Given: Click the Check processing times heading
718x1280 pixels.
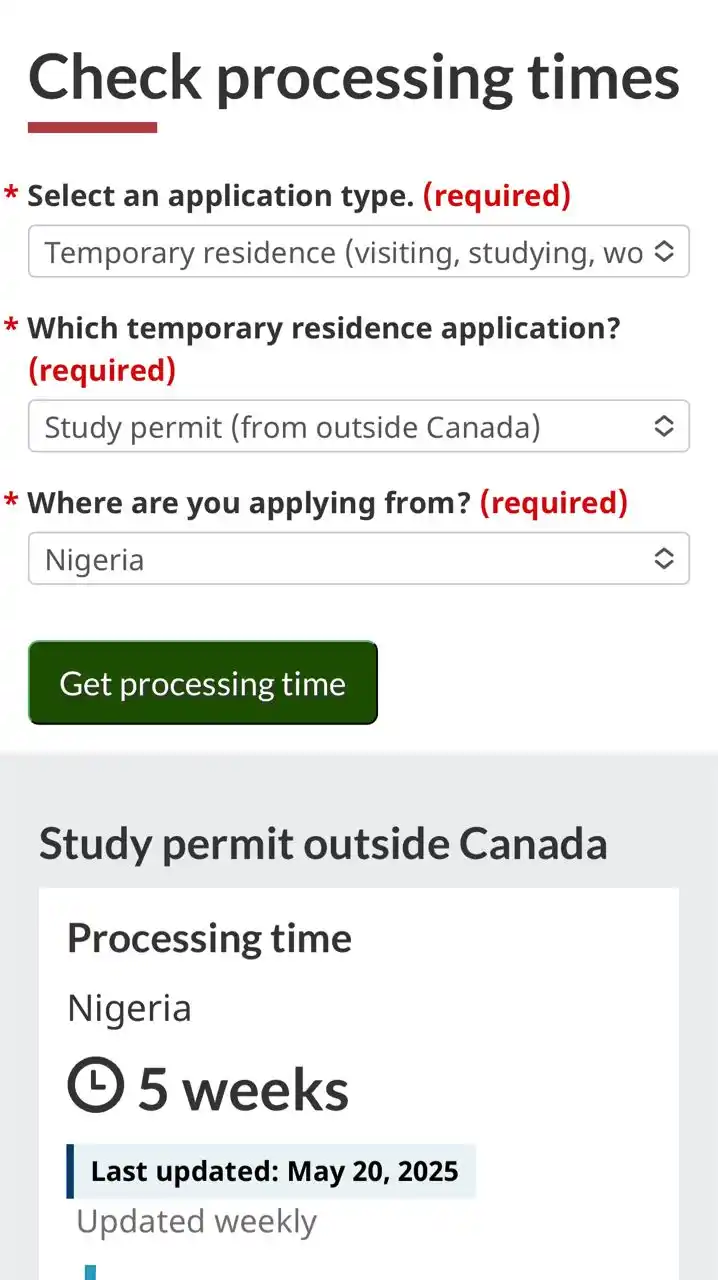Looking at the screenshot, I should pyautogui.click(x=354, y=78).
